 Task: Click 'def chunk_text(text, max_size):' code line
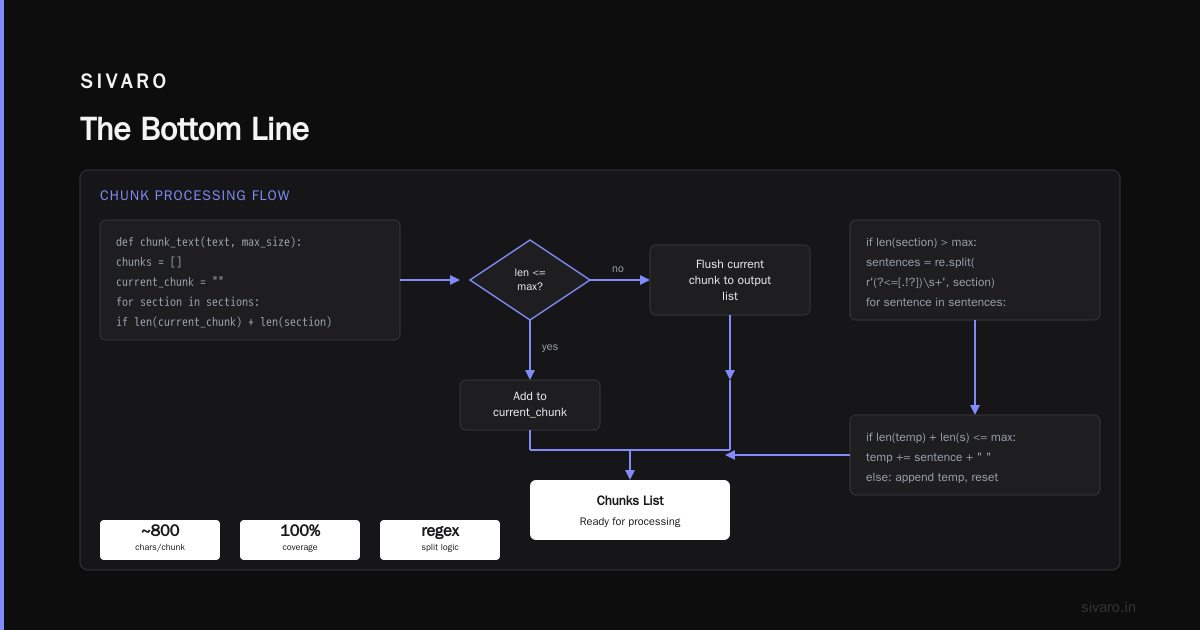pyautogui.click(x=209, y=242)
